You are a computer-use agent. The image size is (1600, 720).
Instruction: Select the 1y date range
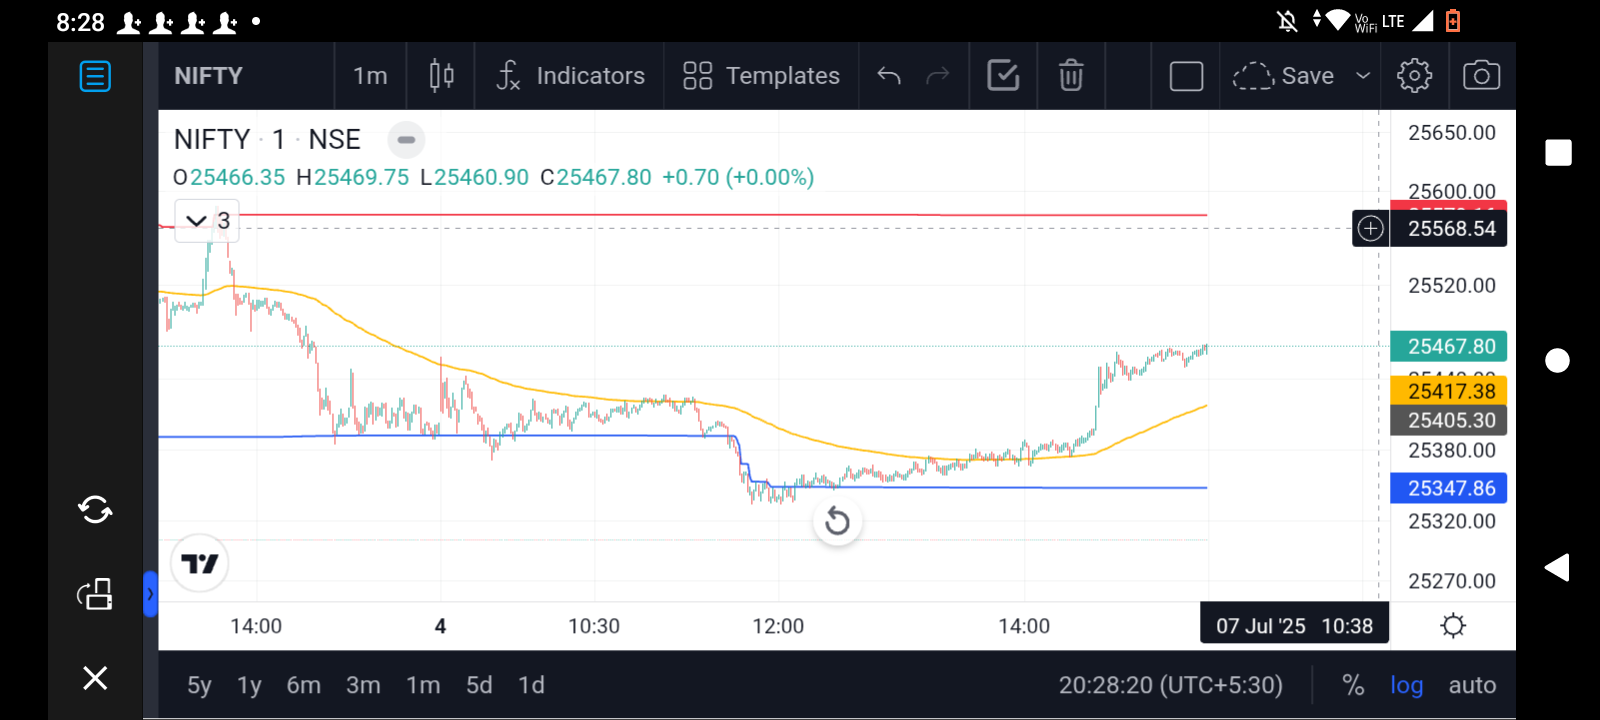click(249, 685)
